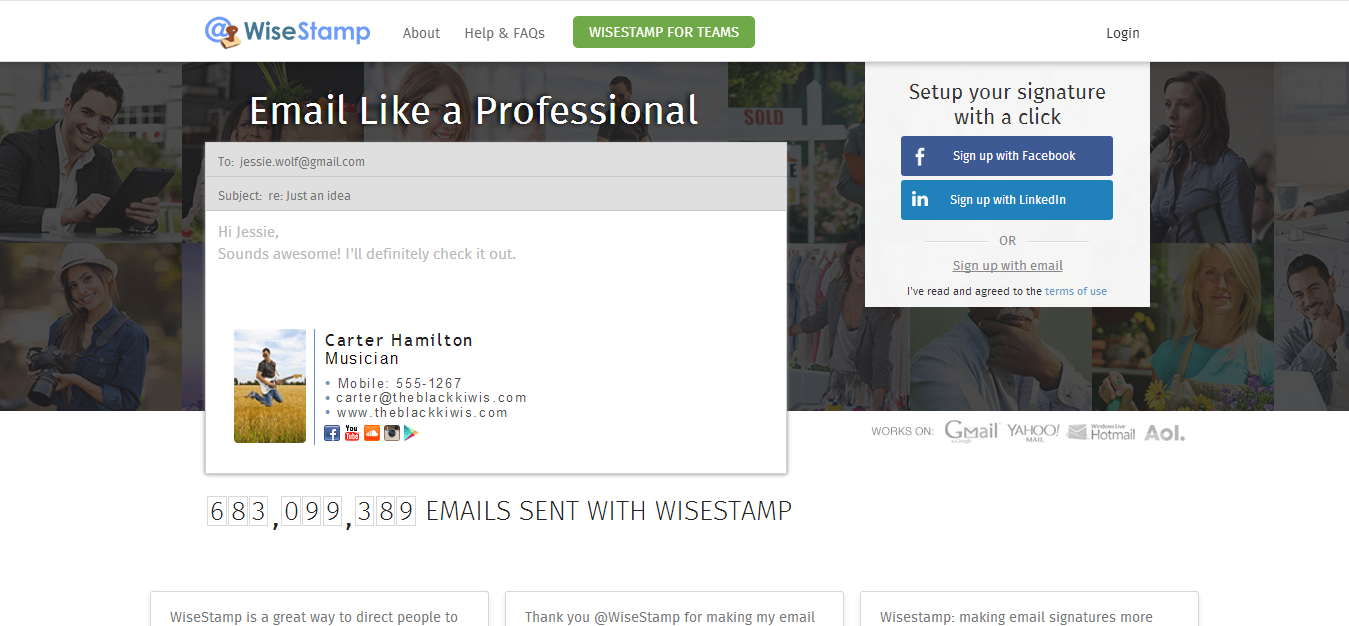Click the carter@theblackkiwis.com email address
1349x626 pixels.
click(431, 398)
